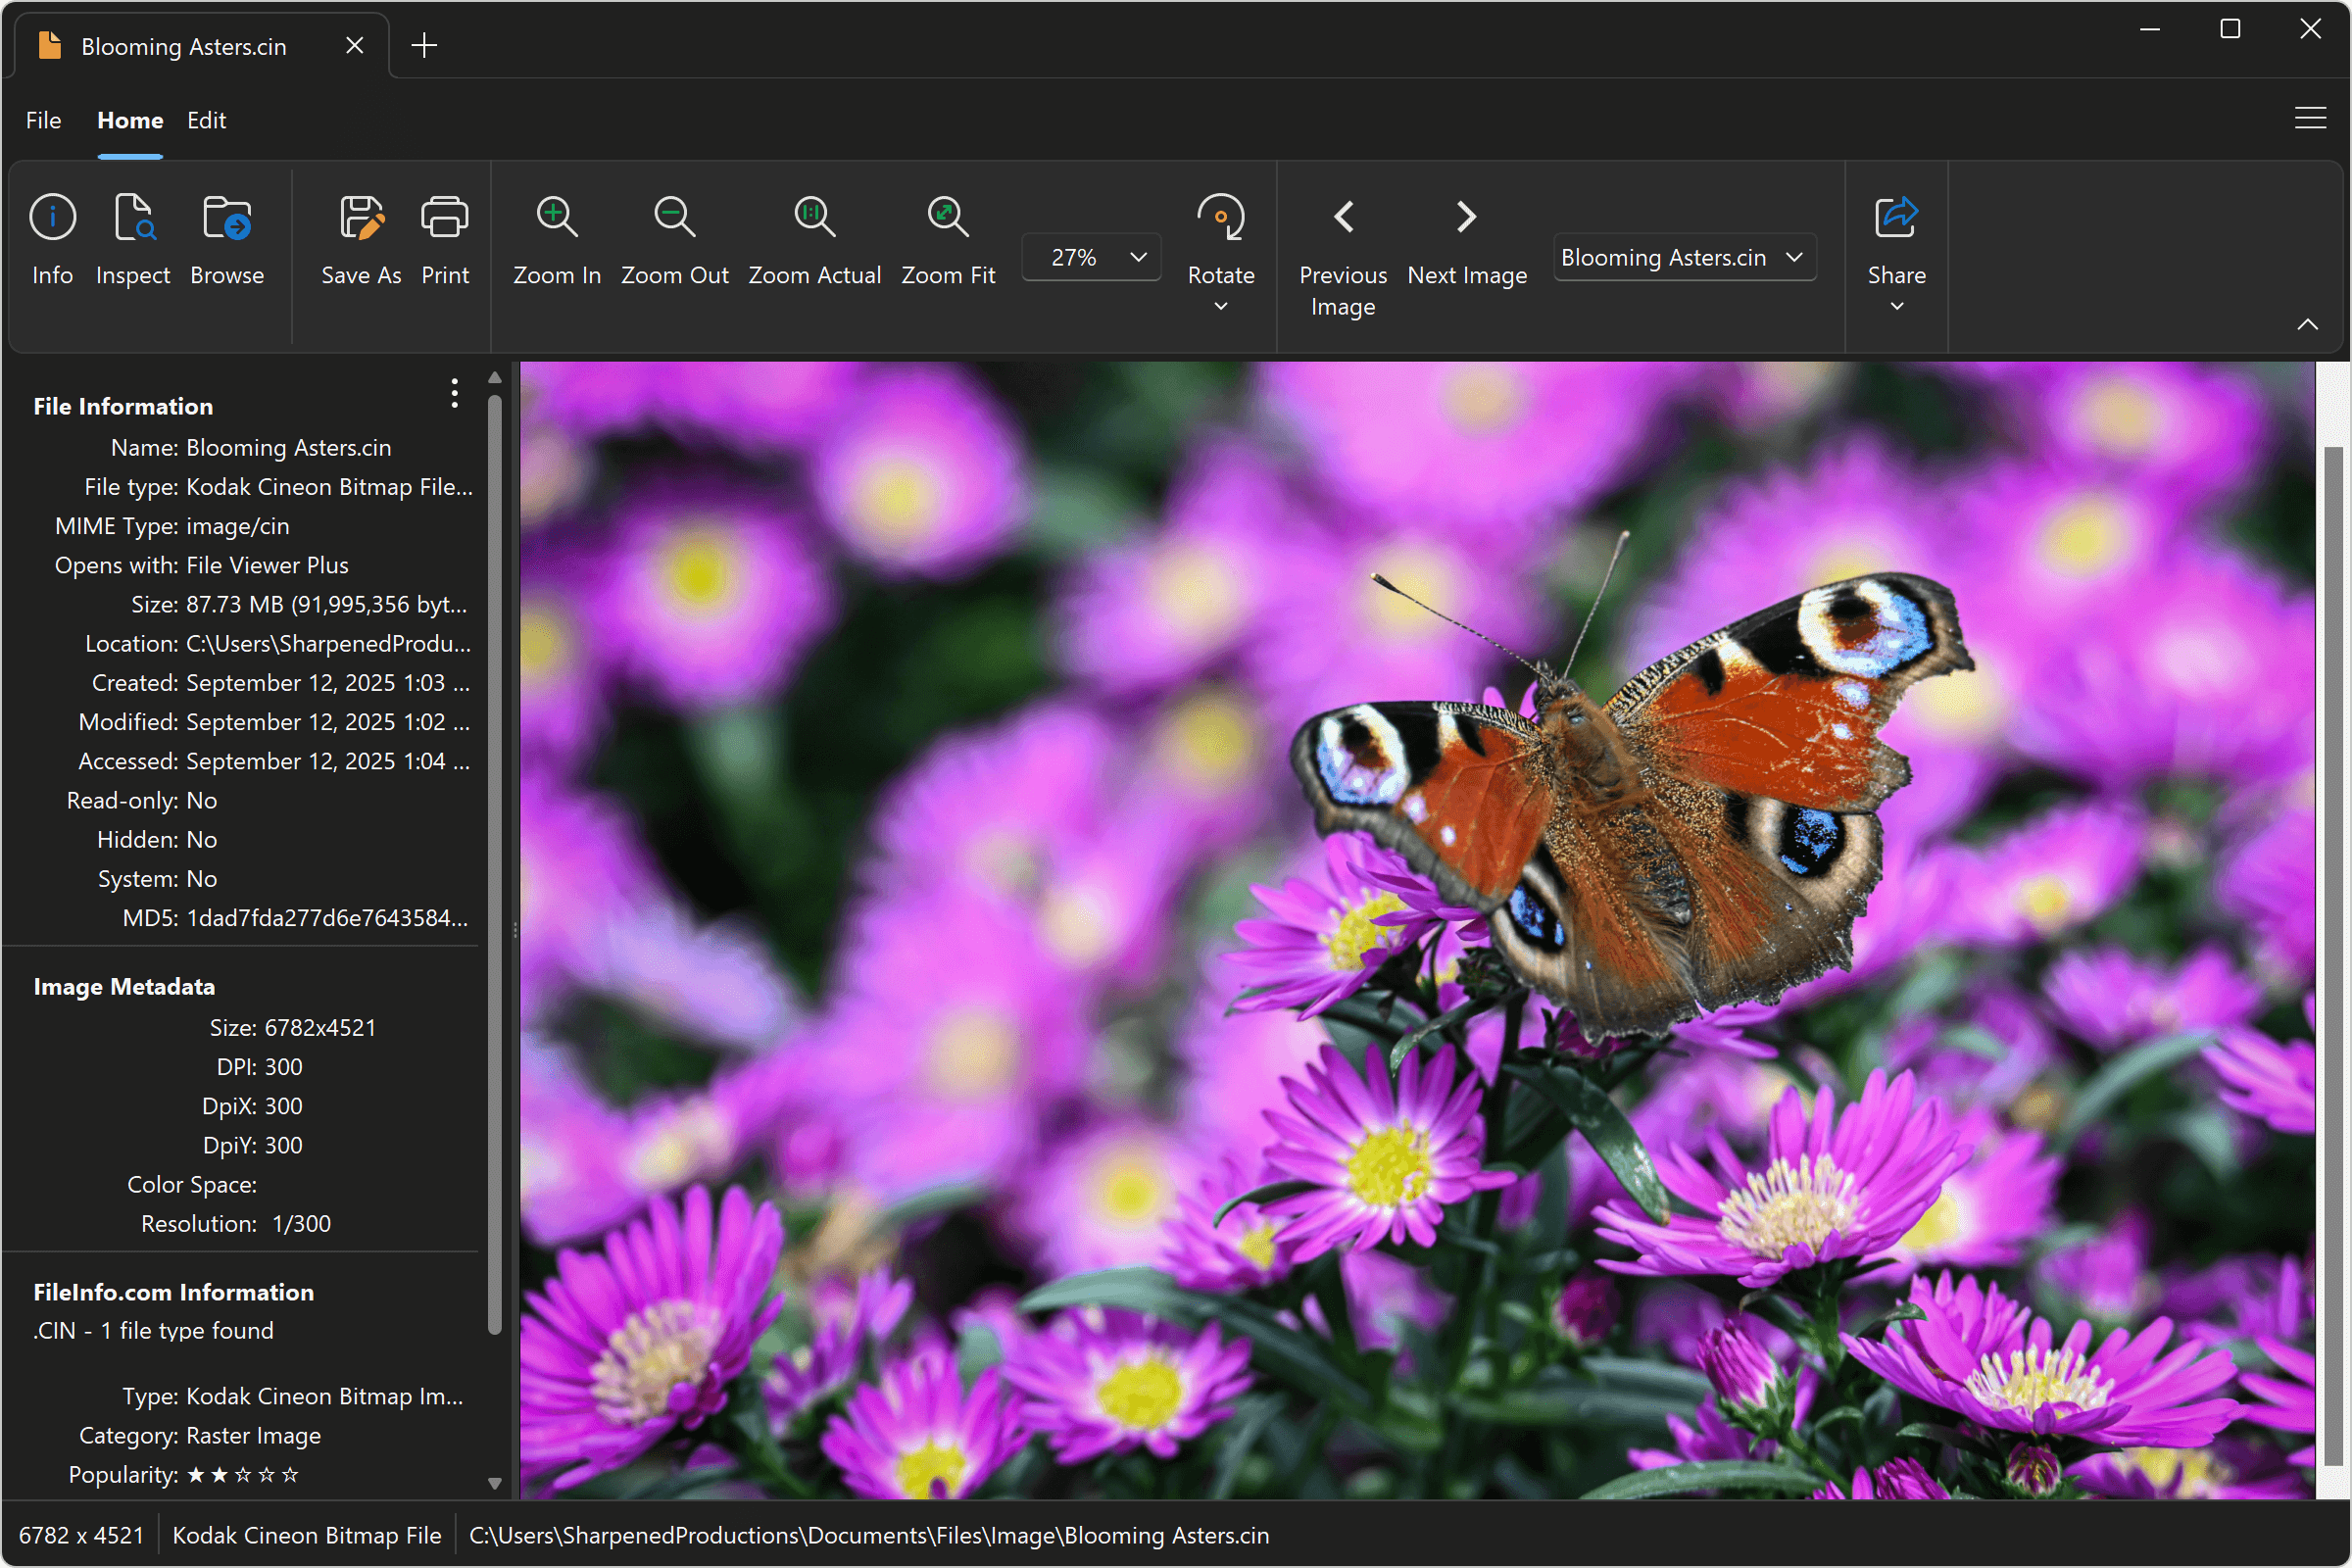
Task: Select the Inspect tool
Action: (x=133, y=240)
